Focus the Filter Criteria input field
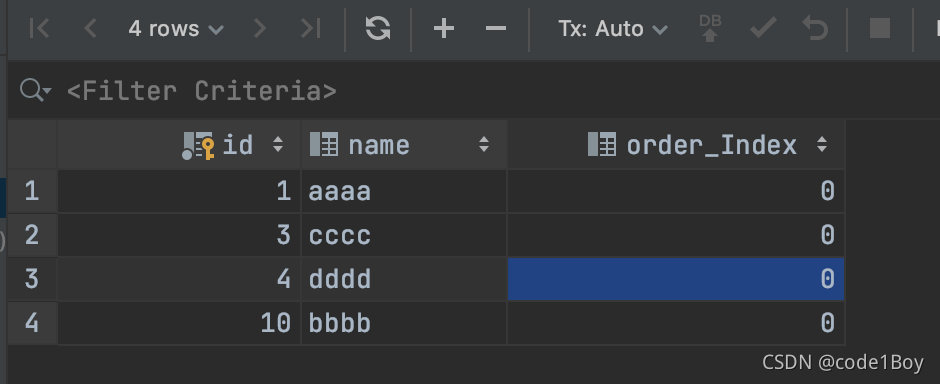 pyautogui.click(x=201, y=91)
